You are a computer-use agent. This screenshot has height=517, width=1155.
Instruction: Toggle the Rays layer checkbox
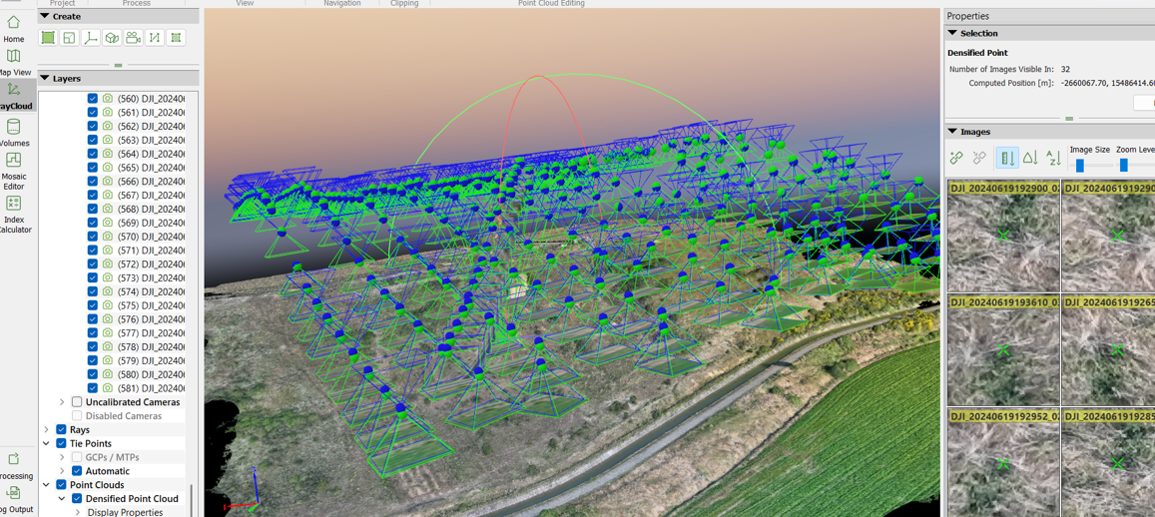point(61,429)
